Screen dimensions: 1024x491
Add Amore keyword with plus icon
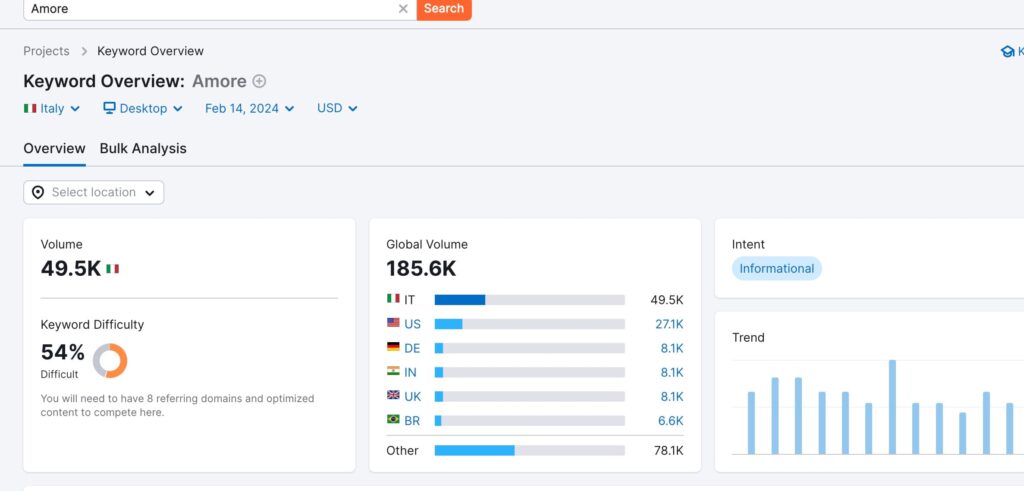pos(259,82)
